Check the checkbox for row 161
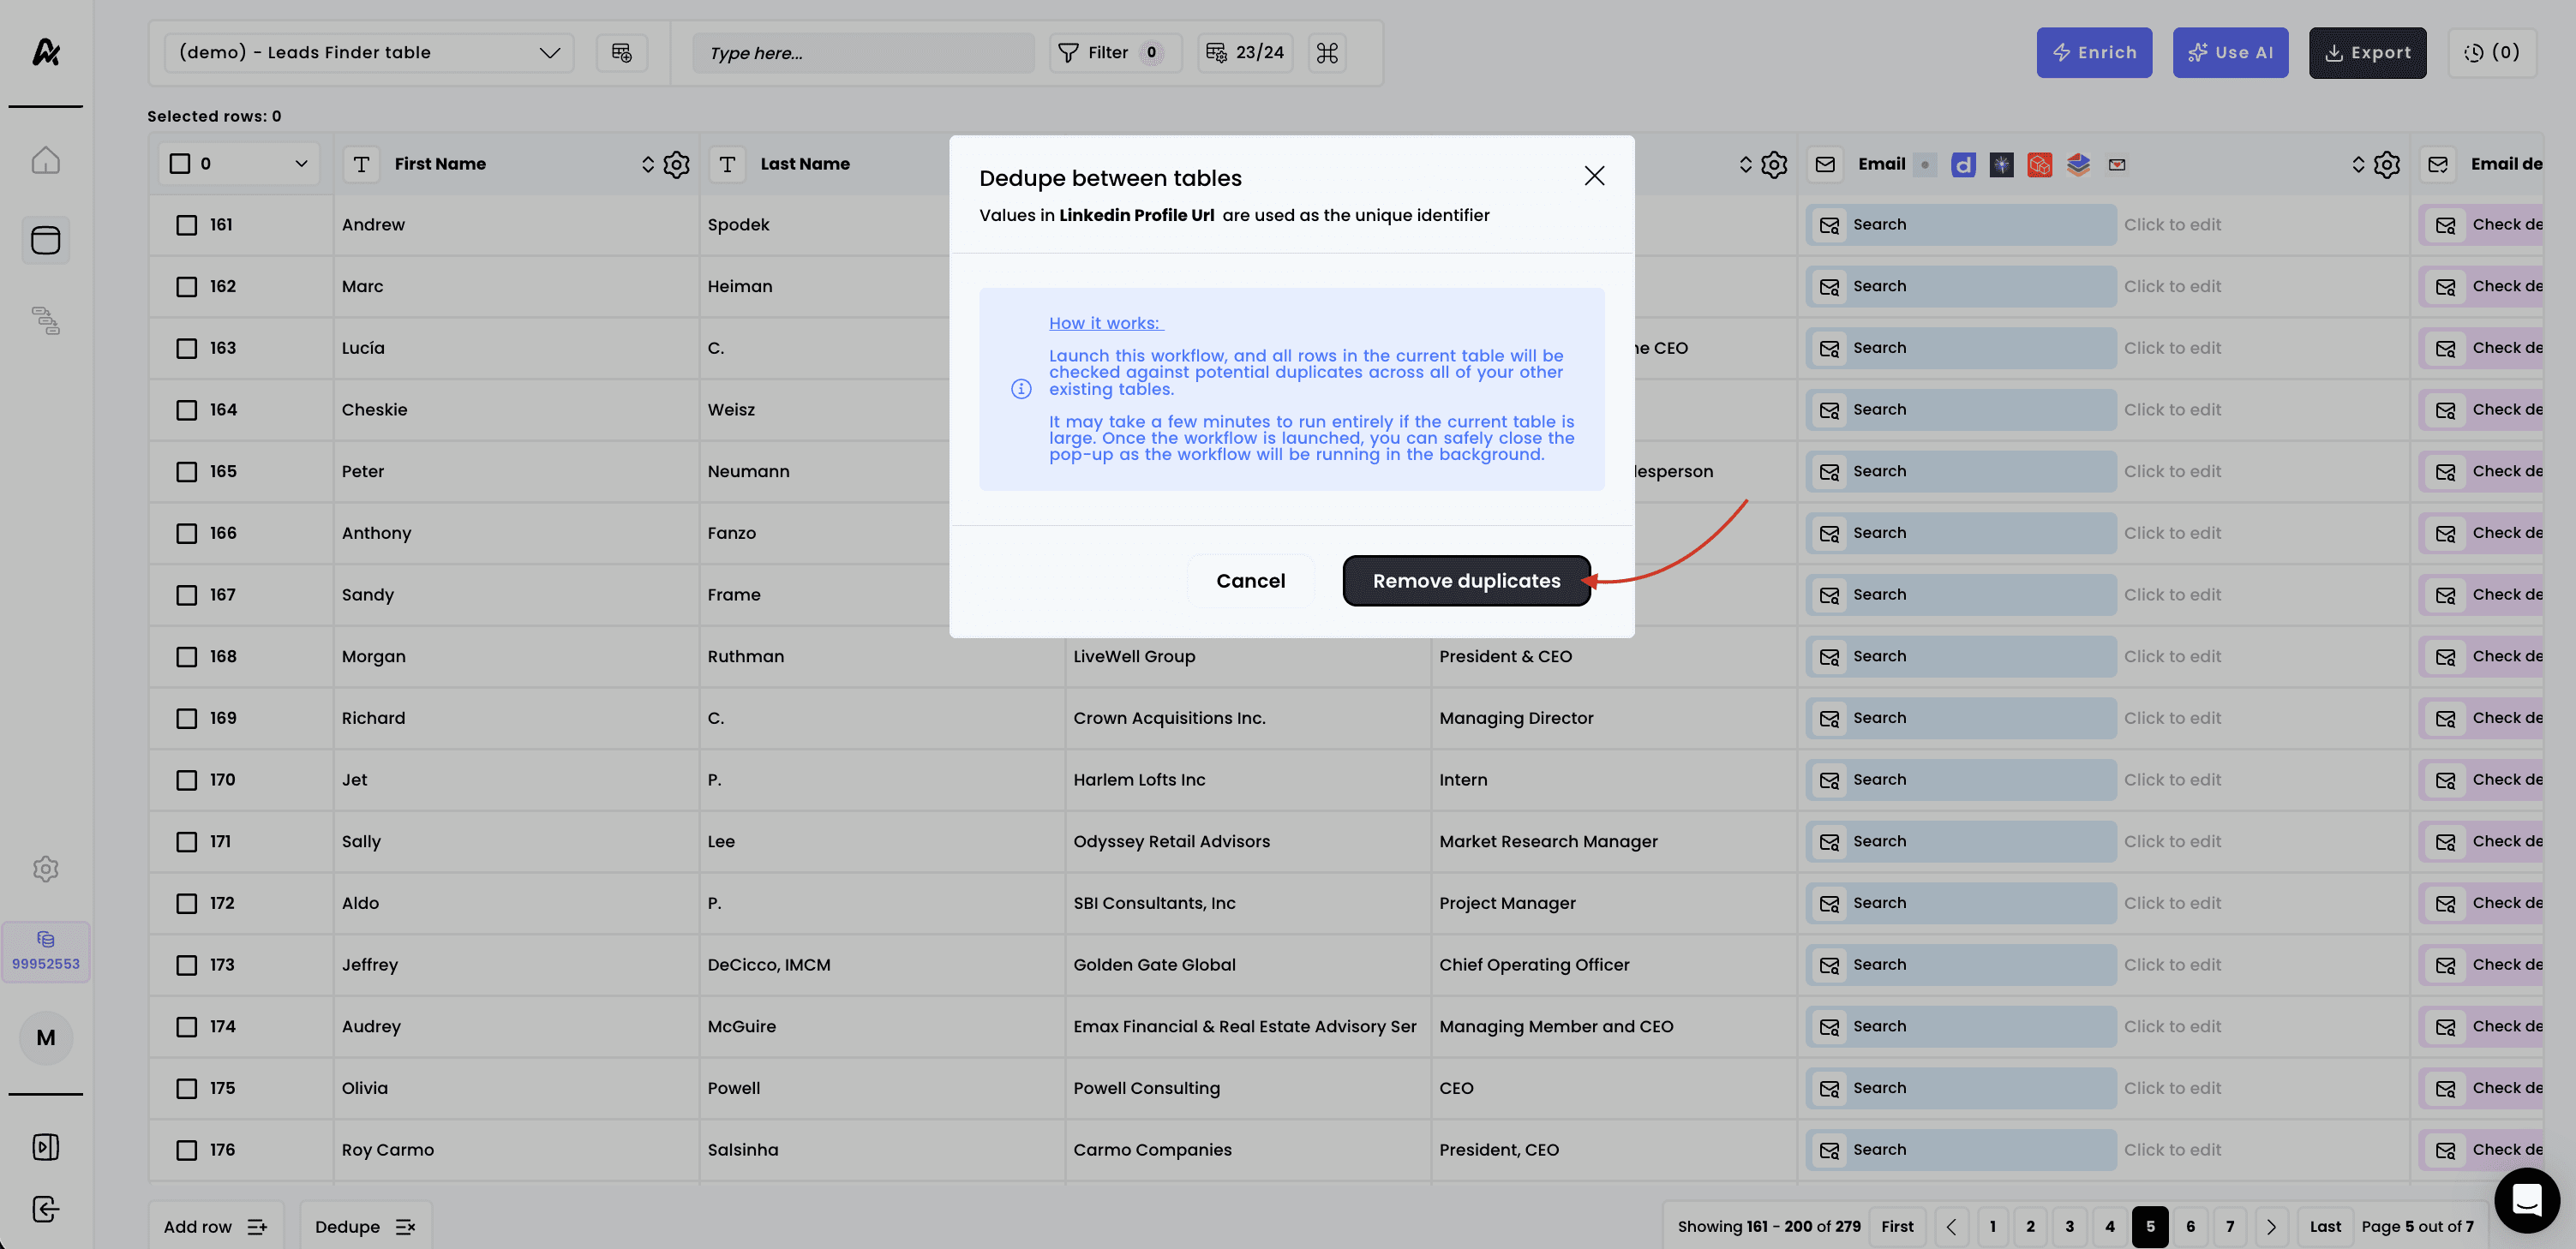 [x=187, y=225]
